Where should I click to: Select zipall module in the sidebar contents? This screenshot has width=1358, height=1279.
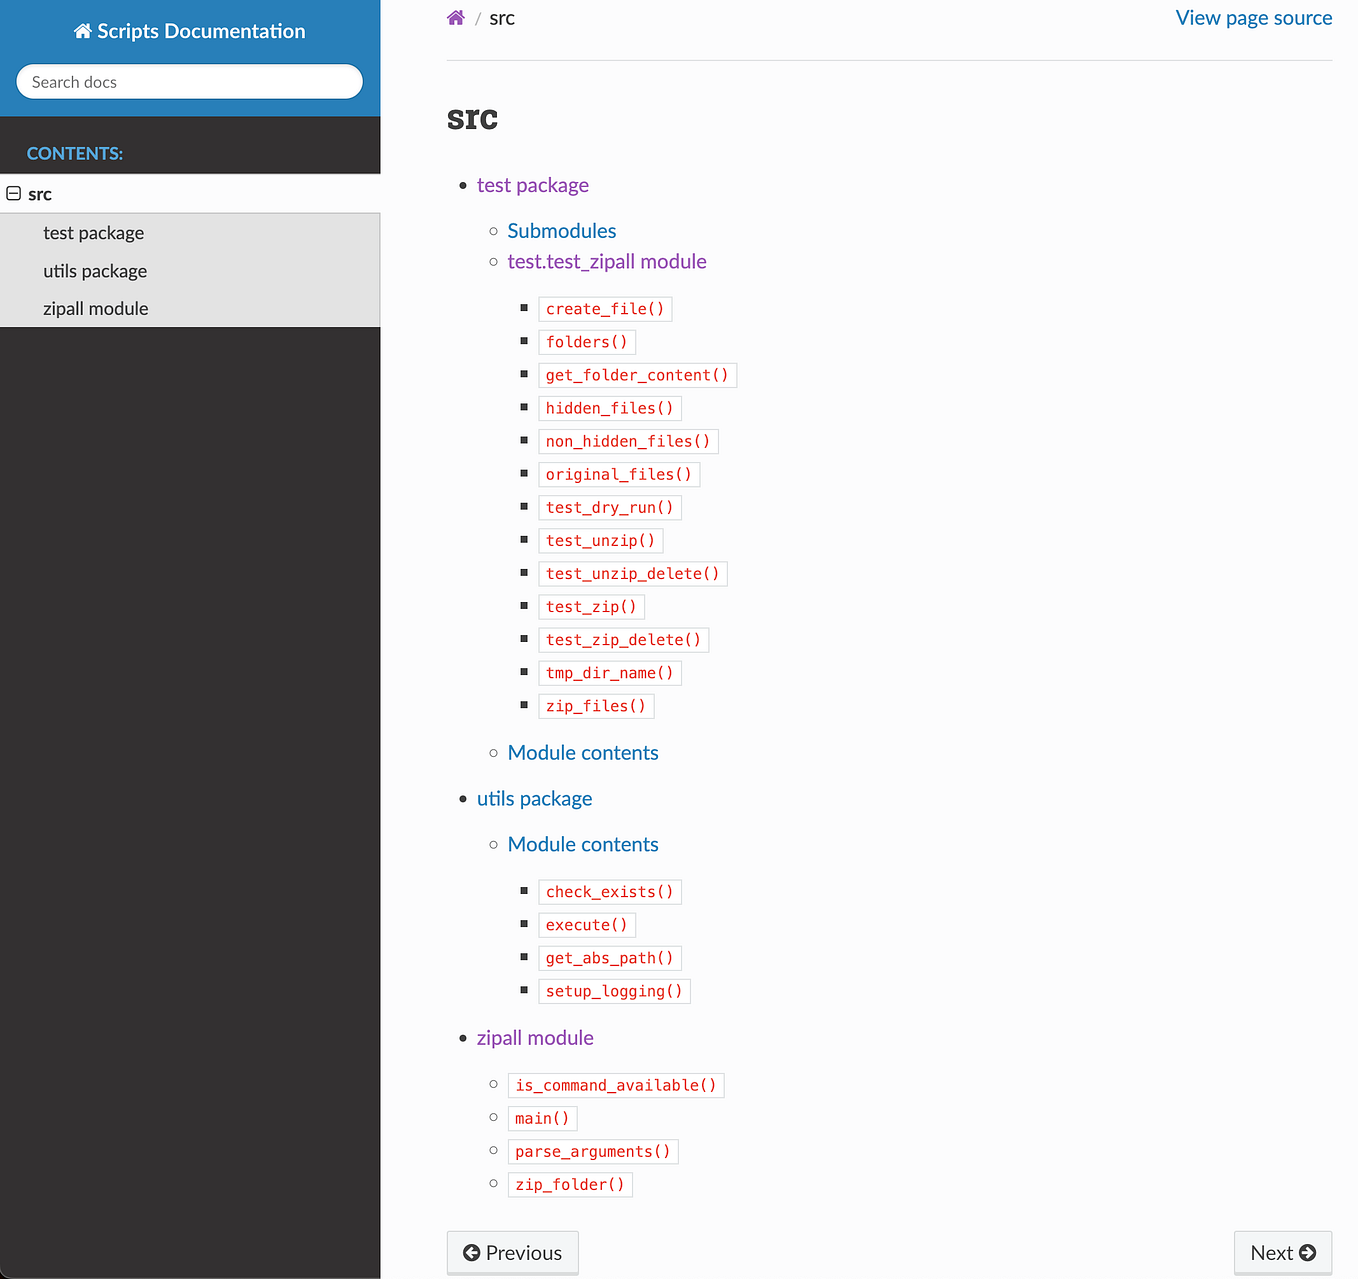click(96, 308)
